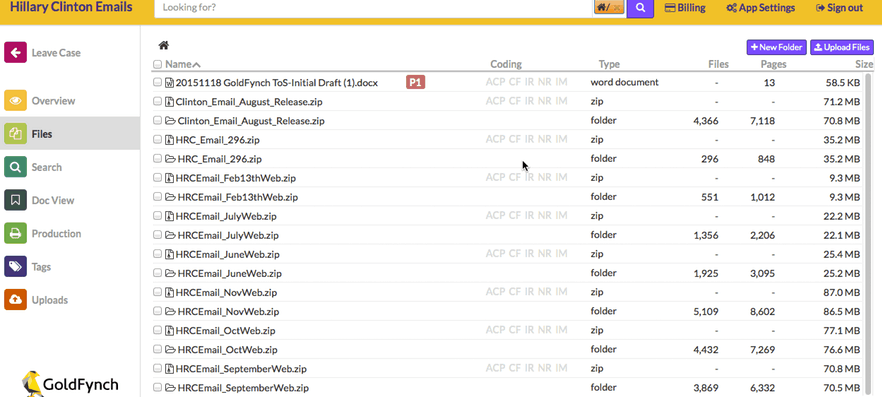Open App Settings in the top bar
The height and width of the screenshot is (397, 882).
(760, 8)
